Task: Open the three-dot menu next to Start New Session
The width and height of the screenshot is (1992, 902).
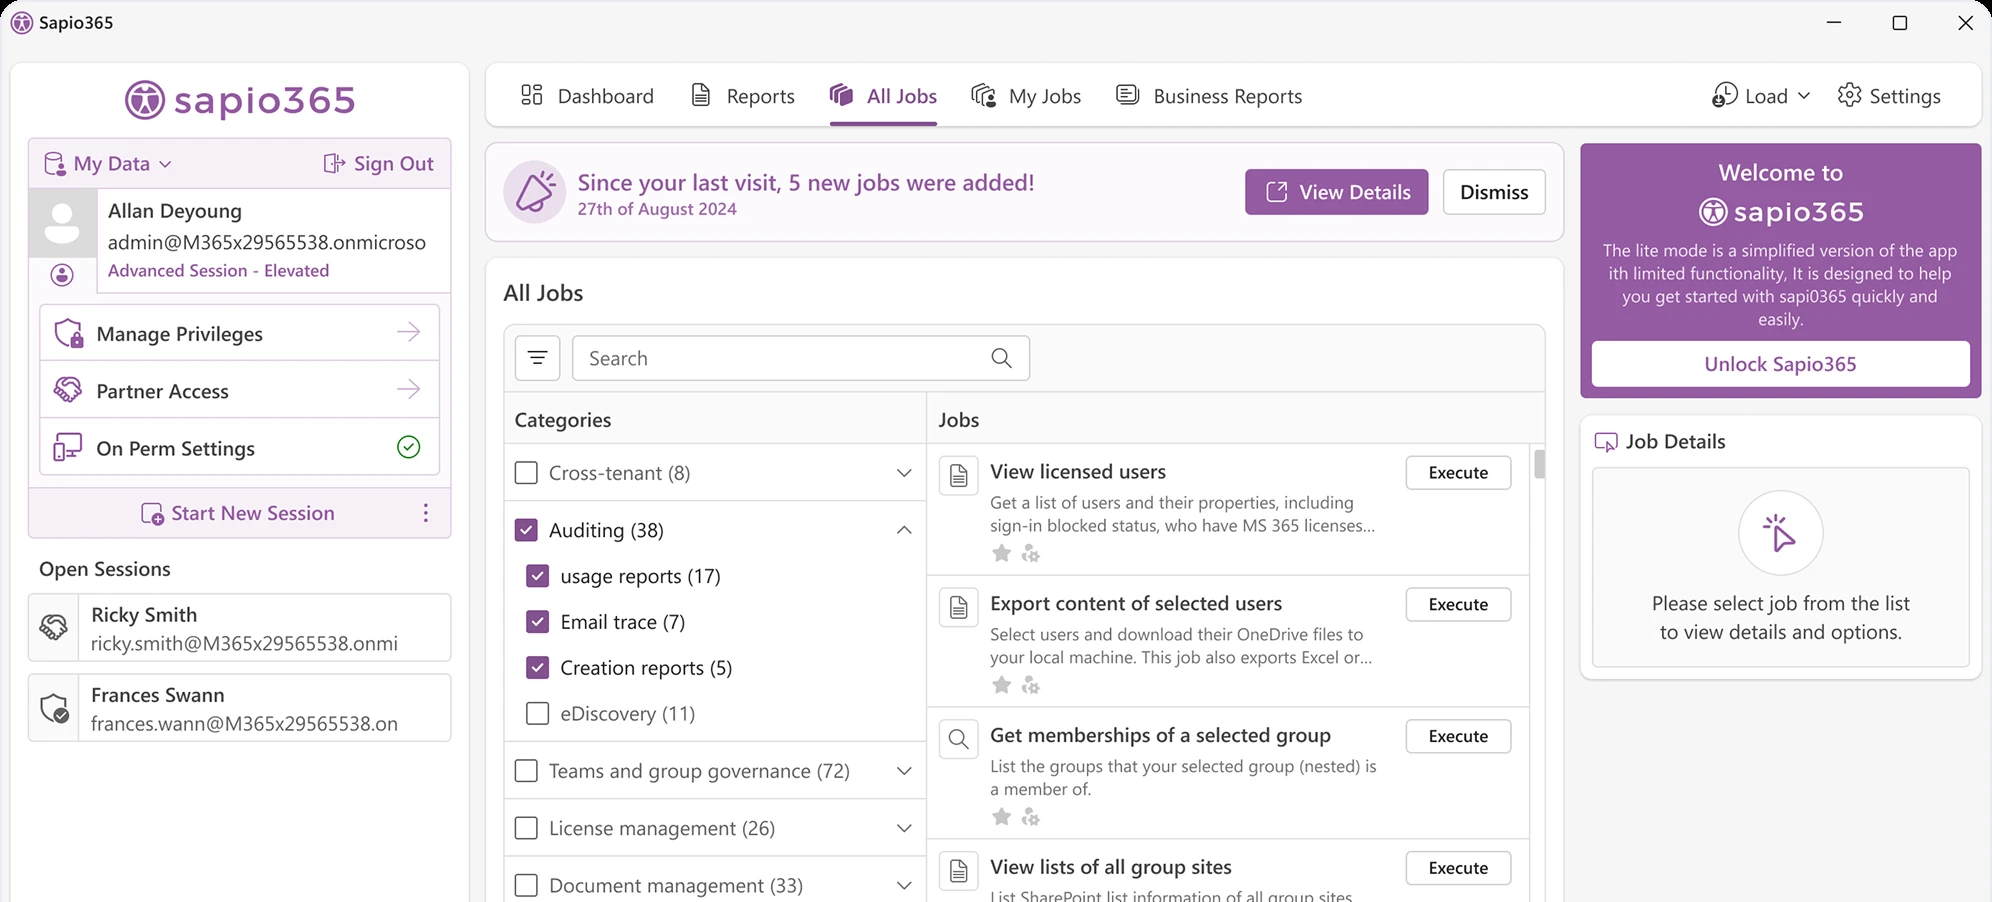Action: [x=425, y=512]
